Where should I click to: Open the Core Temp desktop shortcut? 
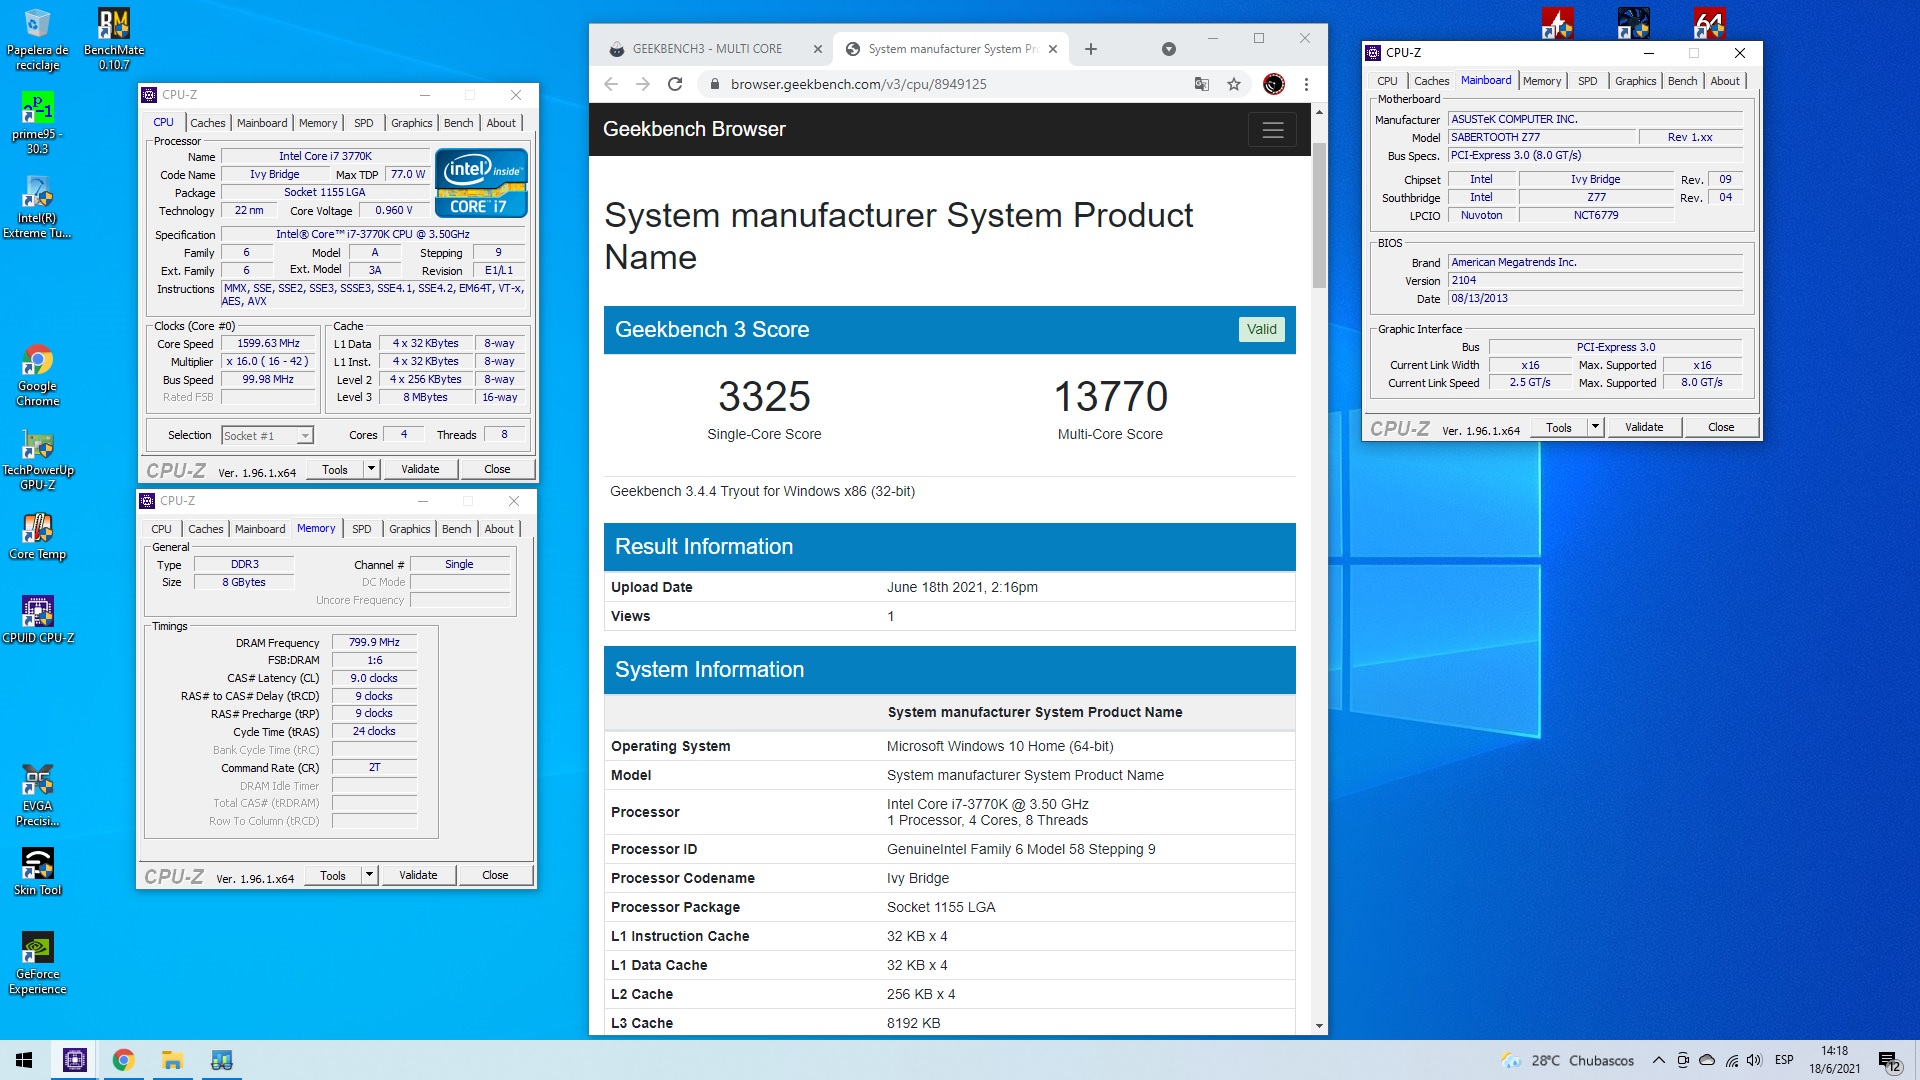pos(37,537)
